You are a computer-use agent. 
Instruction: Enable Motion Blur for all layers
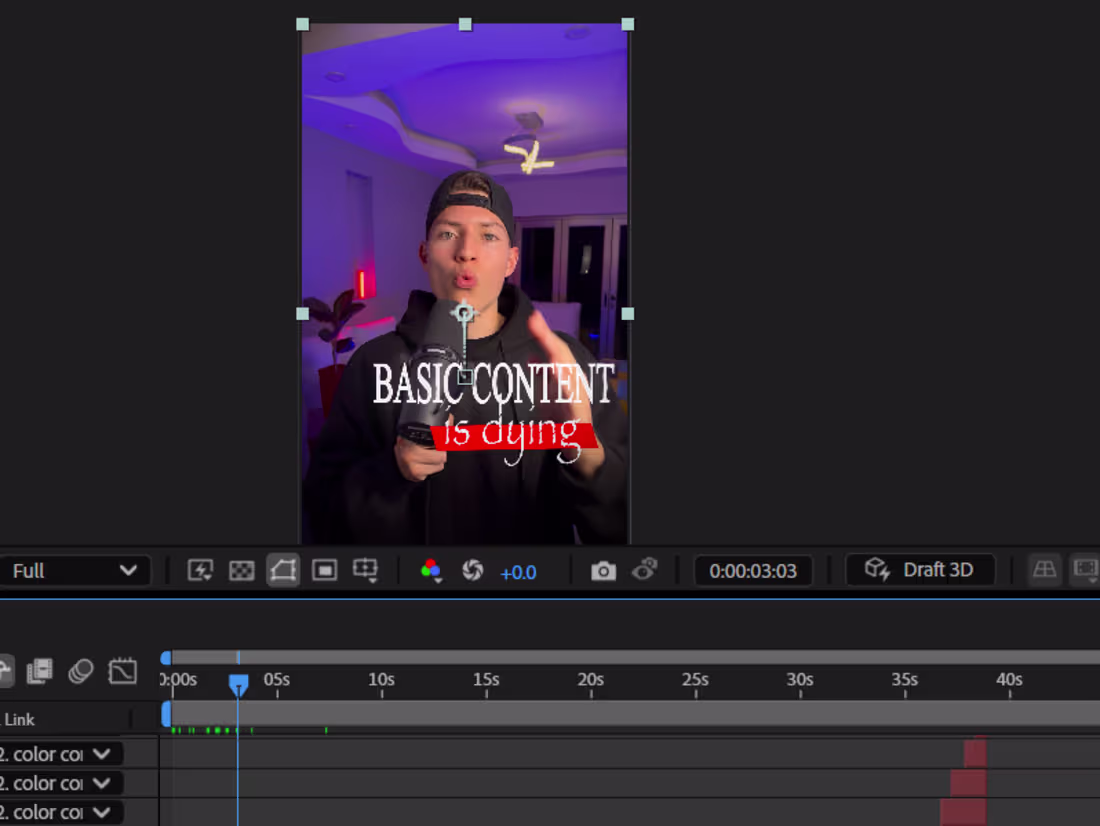[78, 672]
